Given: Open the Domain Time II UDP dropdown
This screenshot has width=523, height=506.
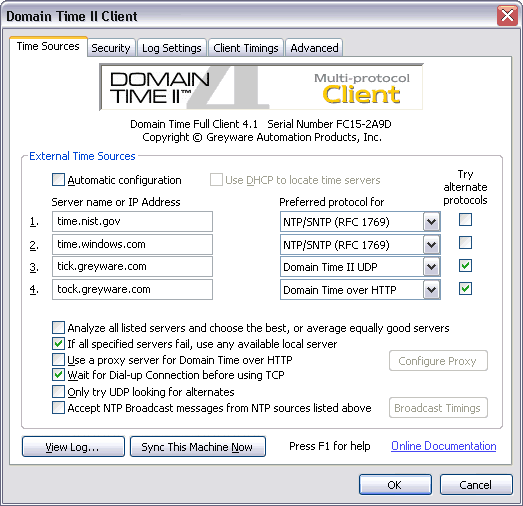Looking at the screenshot, I should click(x=432, y=267).
